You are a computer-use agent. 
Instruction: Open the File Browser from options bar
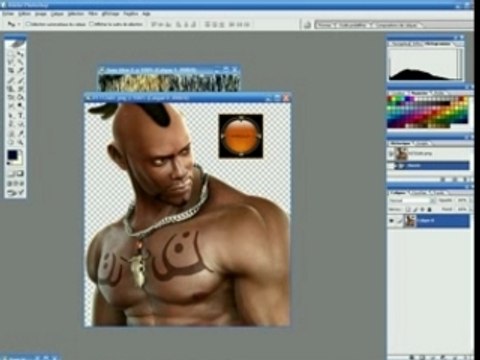tap(308, 25)
